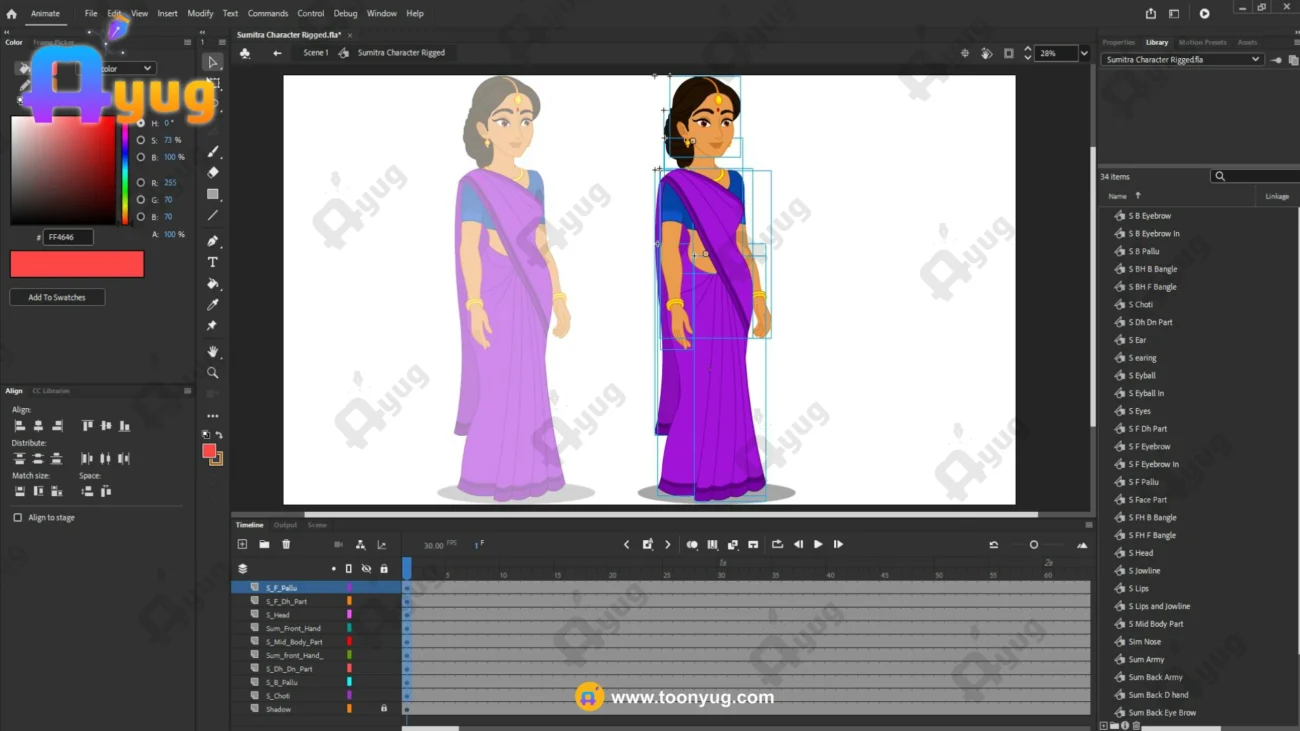
Task: Click Scene 1 in the breadcrumb
Action: pos(315,53)
